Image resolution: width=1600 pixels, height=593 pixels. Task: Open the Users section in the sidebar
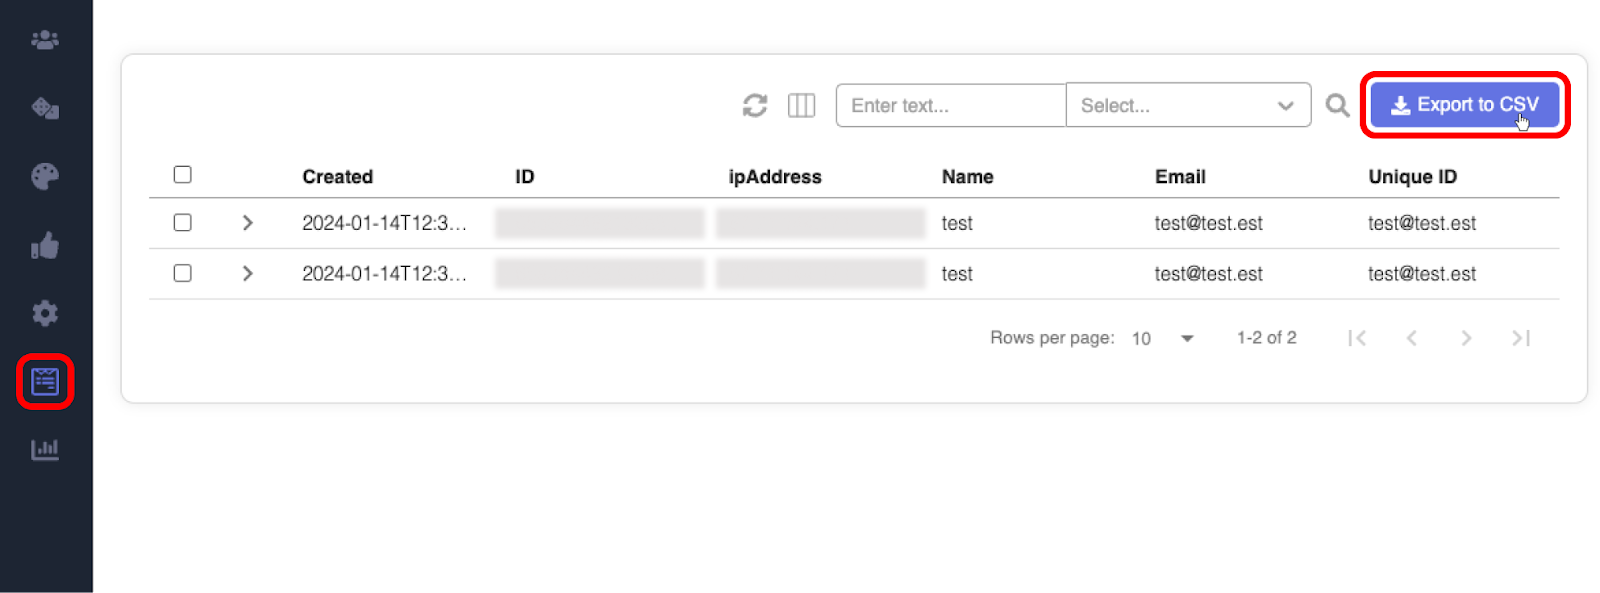tap(44, 39)
